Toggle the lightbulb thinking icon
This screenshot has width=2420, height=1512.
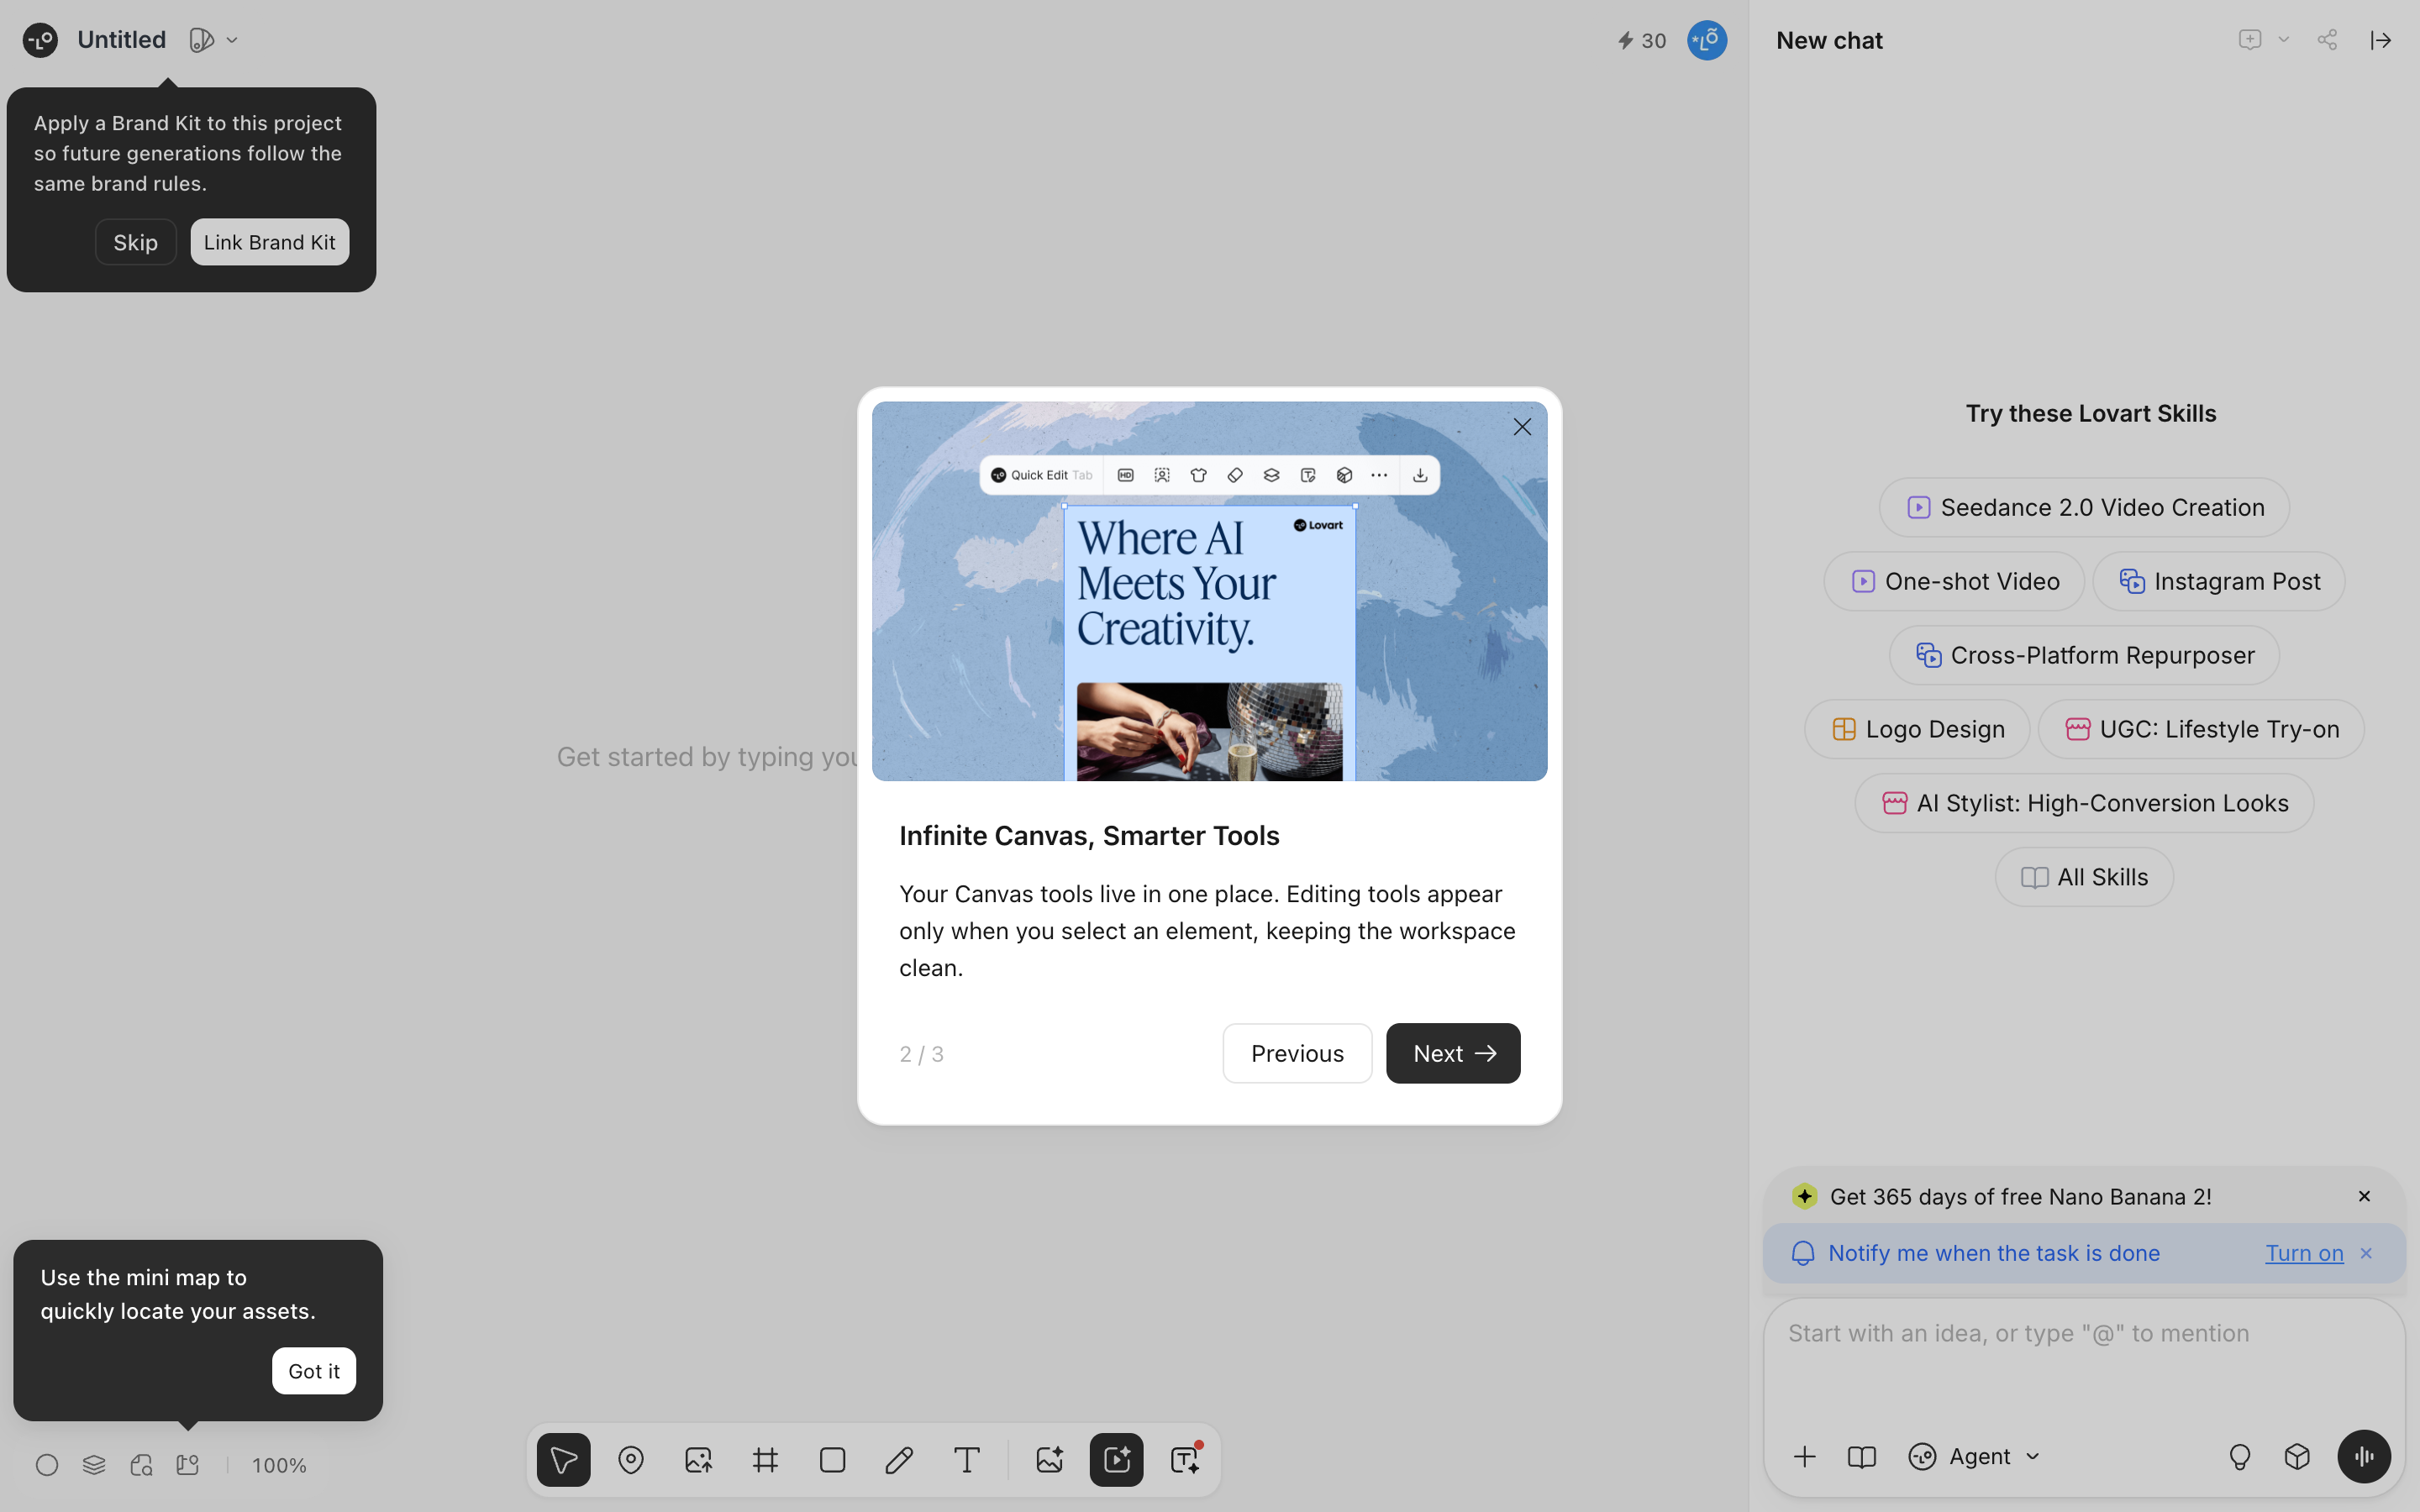(2240, 1456)
